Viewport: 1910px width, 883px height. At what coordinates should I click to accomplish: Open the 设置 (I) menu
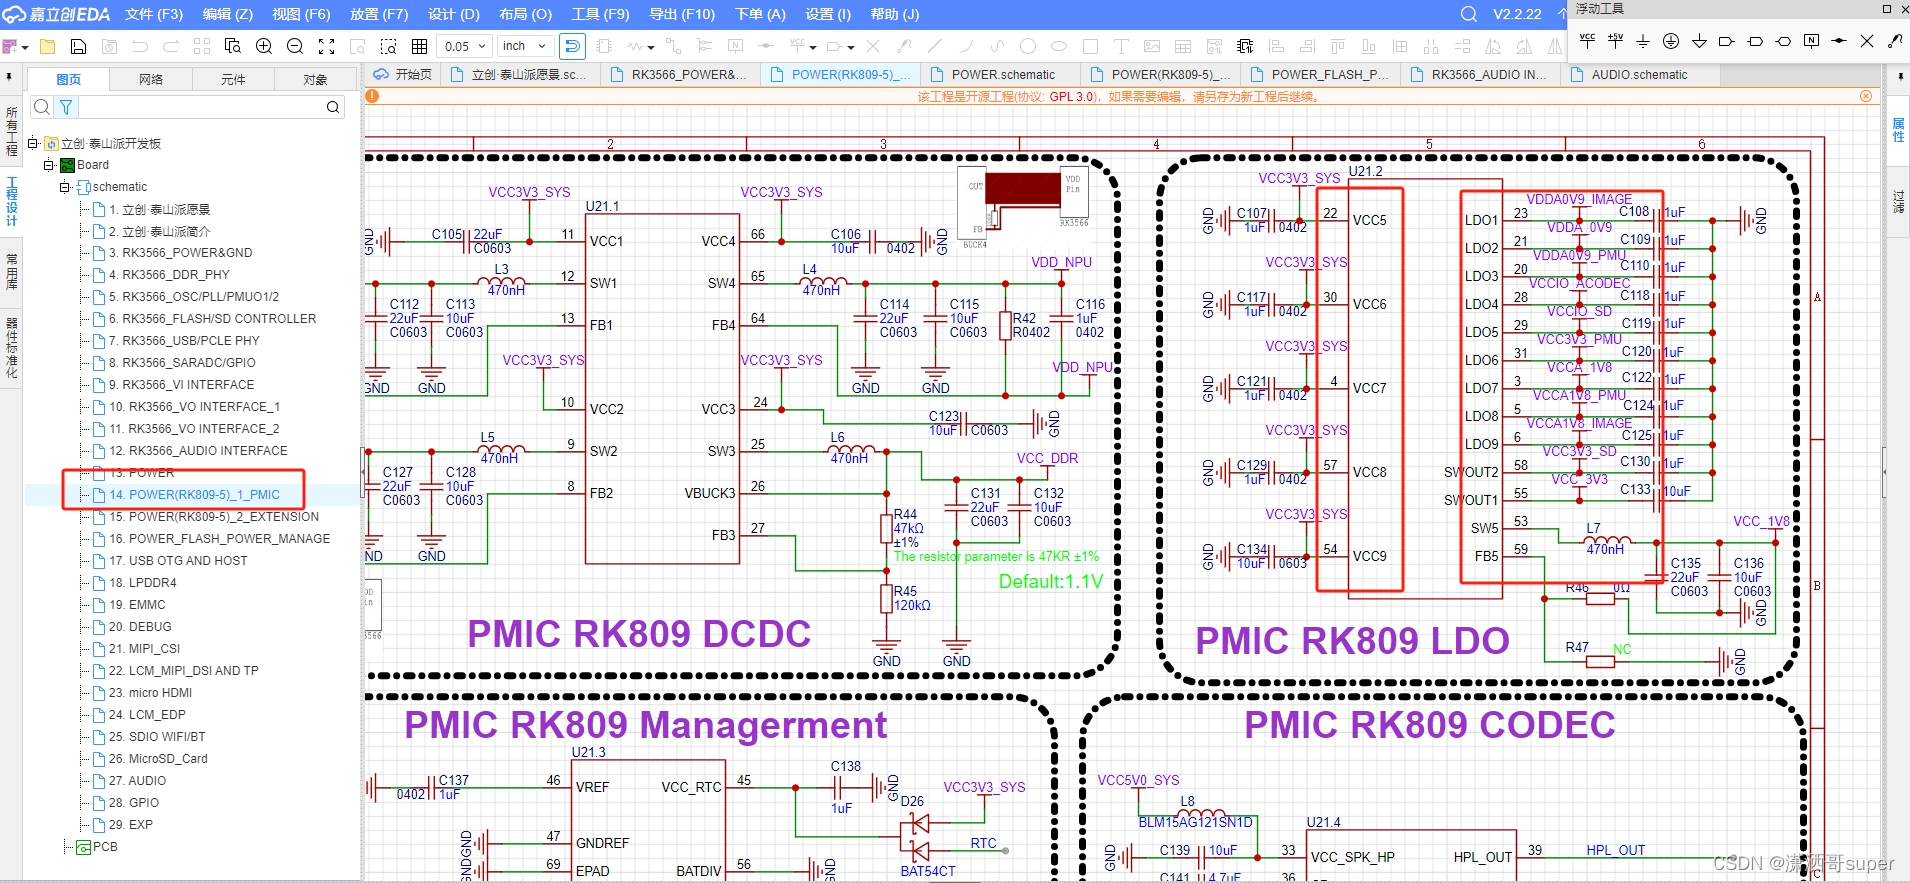click(x=828, y=14)
